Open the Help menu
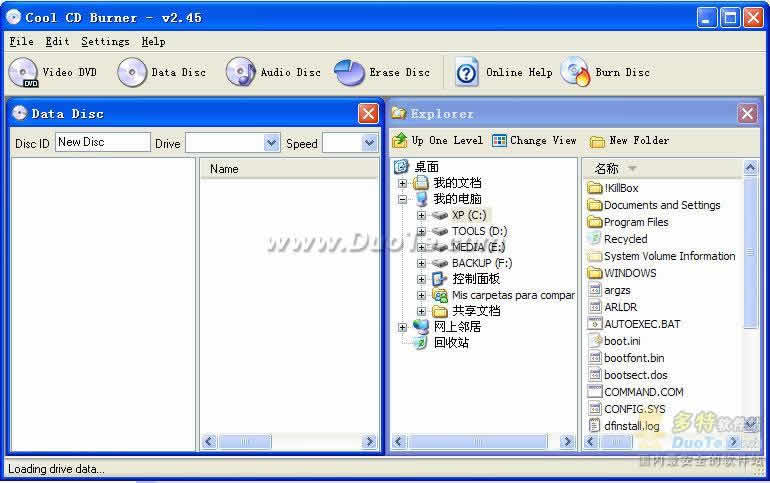 tap(153, 42)
